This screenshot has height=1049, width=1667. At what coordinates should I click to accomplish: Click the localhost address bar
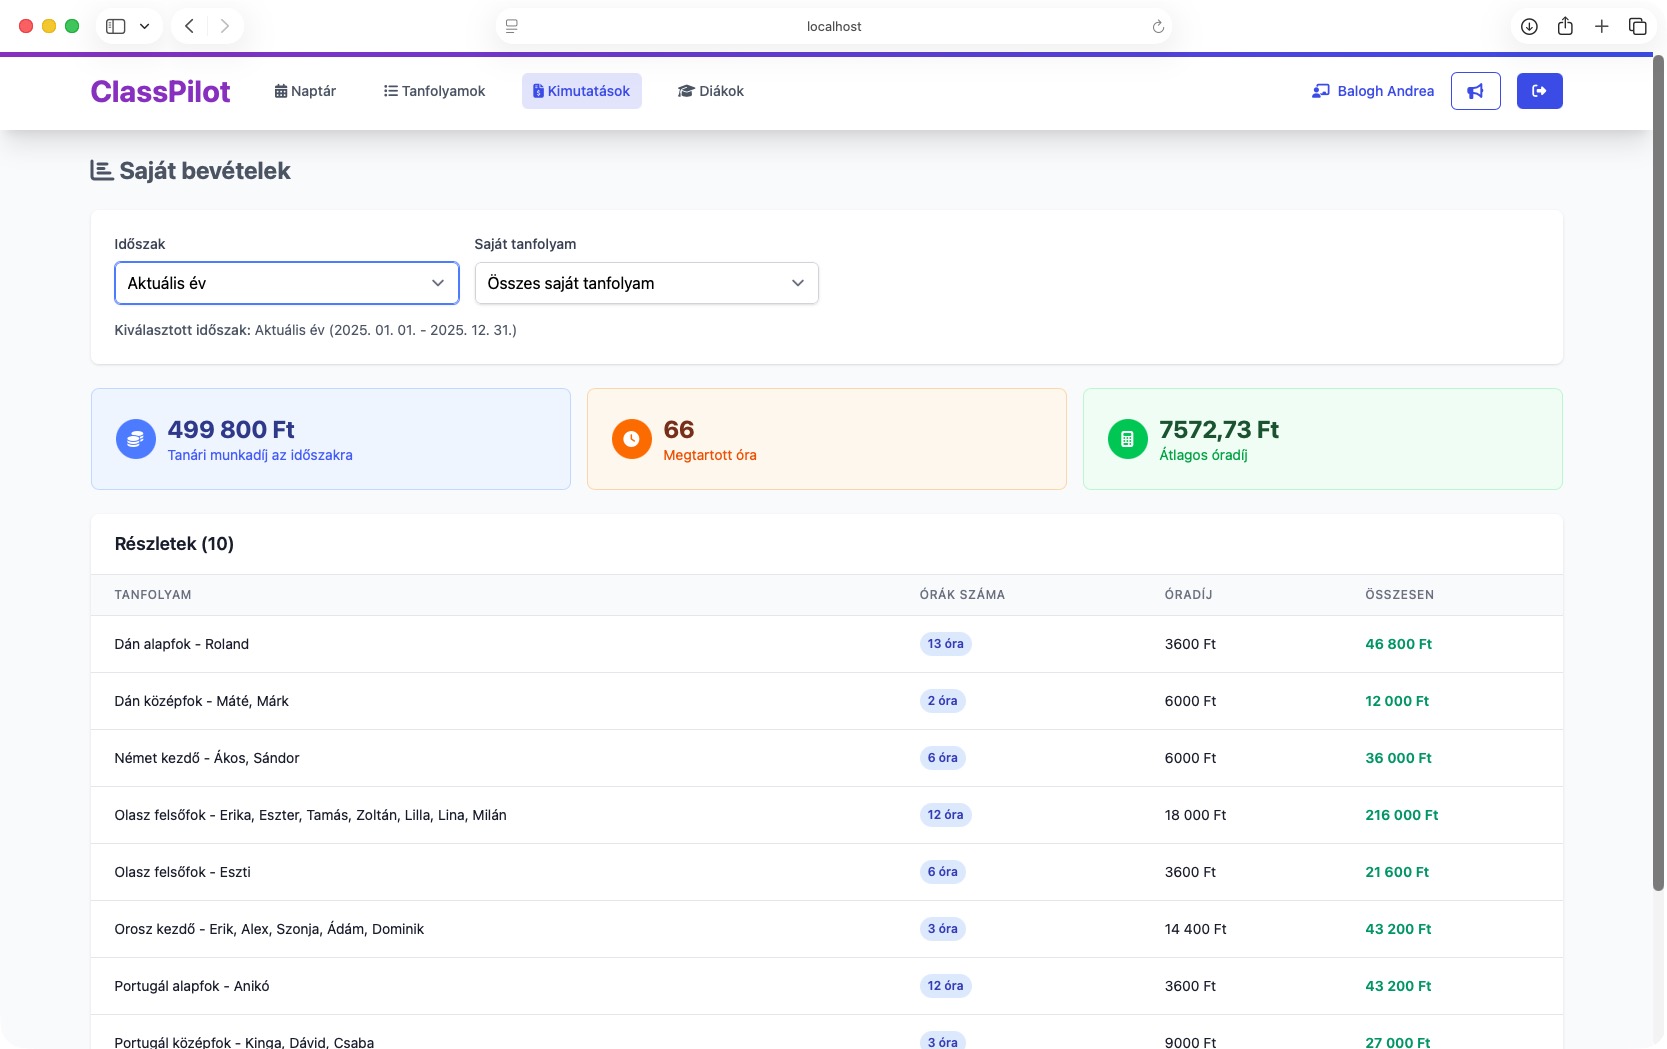coord(833,27)
